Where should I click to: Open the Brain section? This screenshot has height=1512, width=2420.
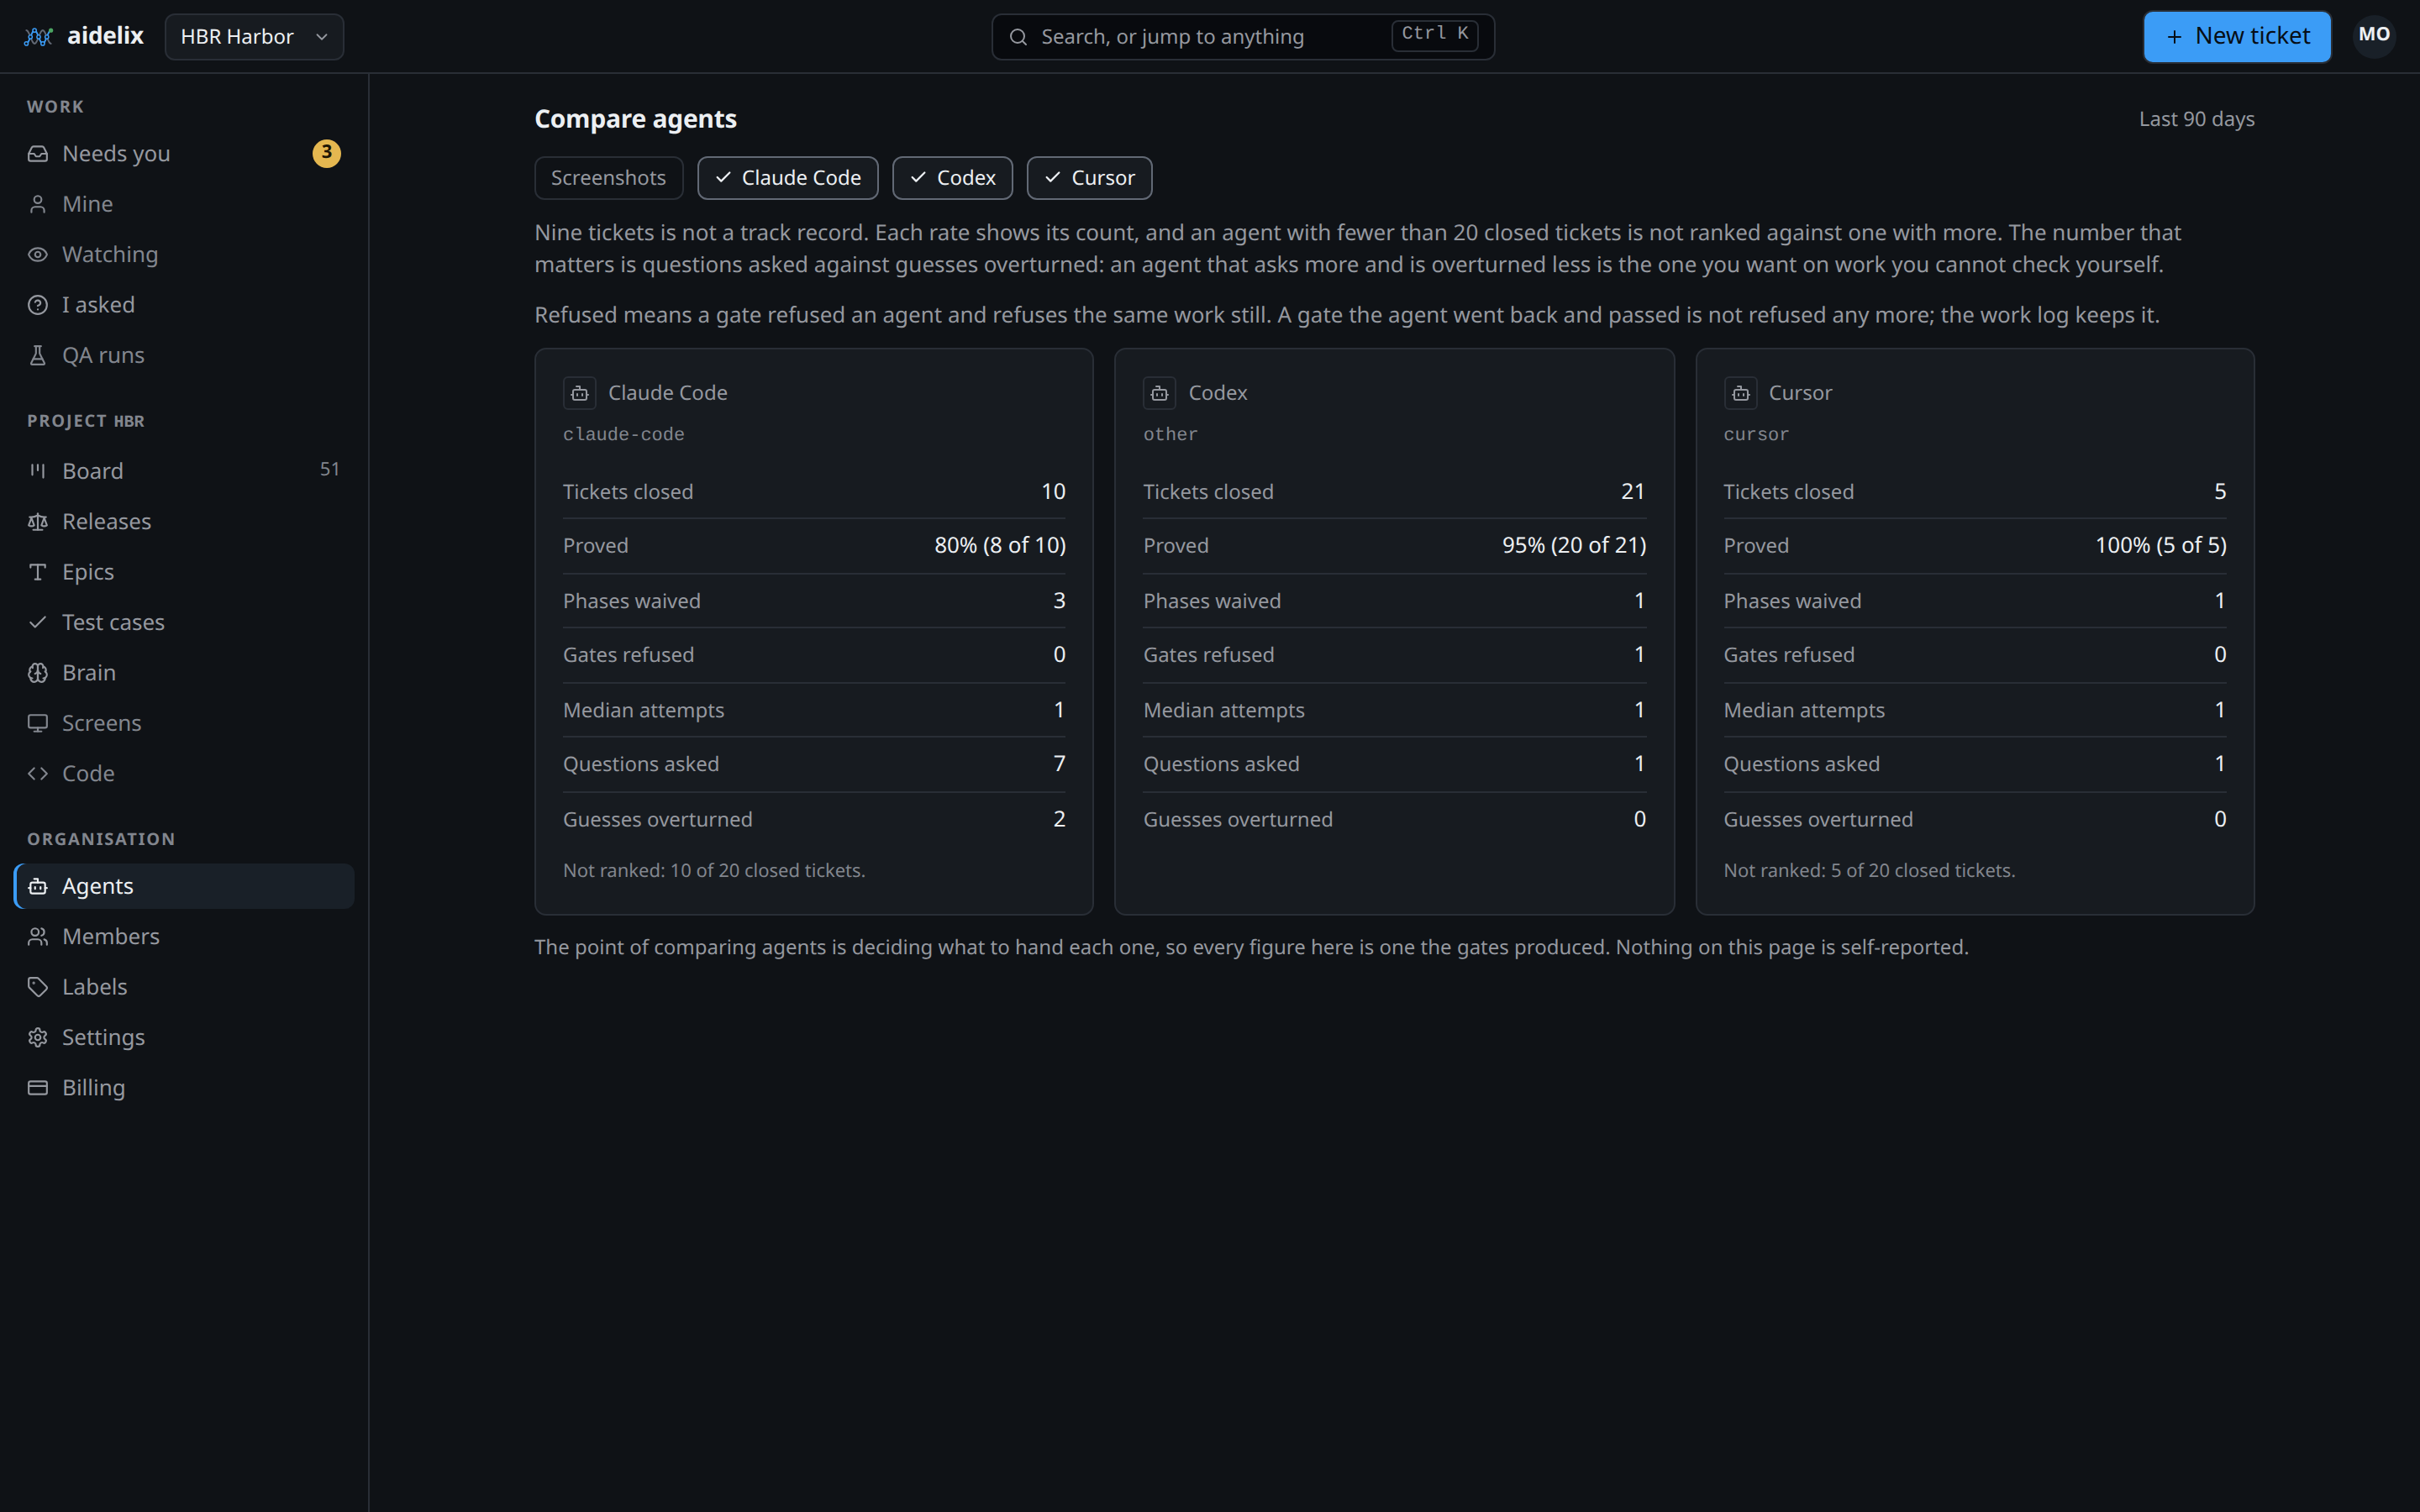184,672
